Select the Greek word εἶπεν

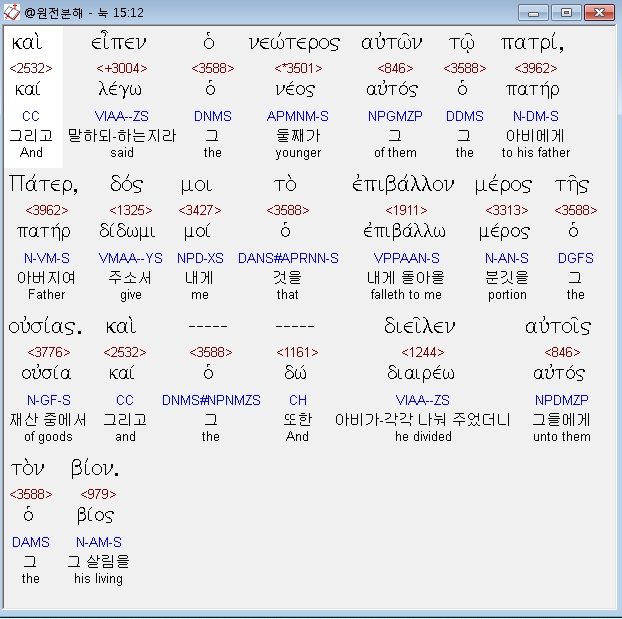click(x=119, y=42)
